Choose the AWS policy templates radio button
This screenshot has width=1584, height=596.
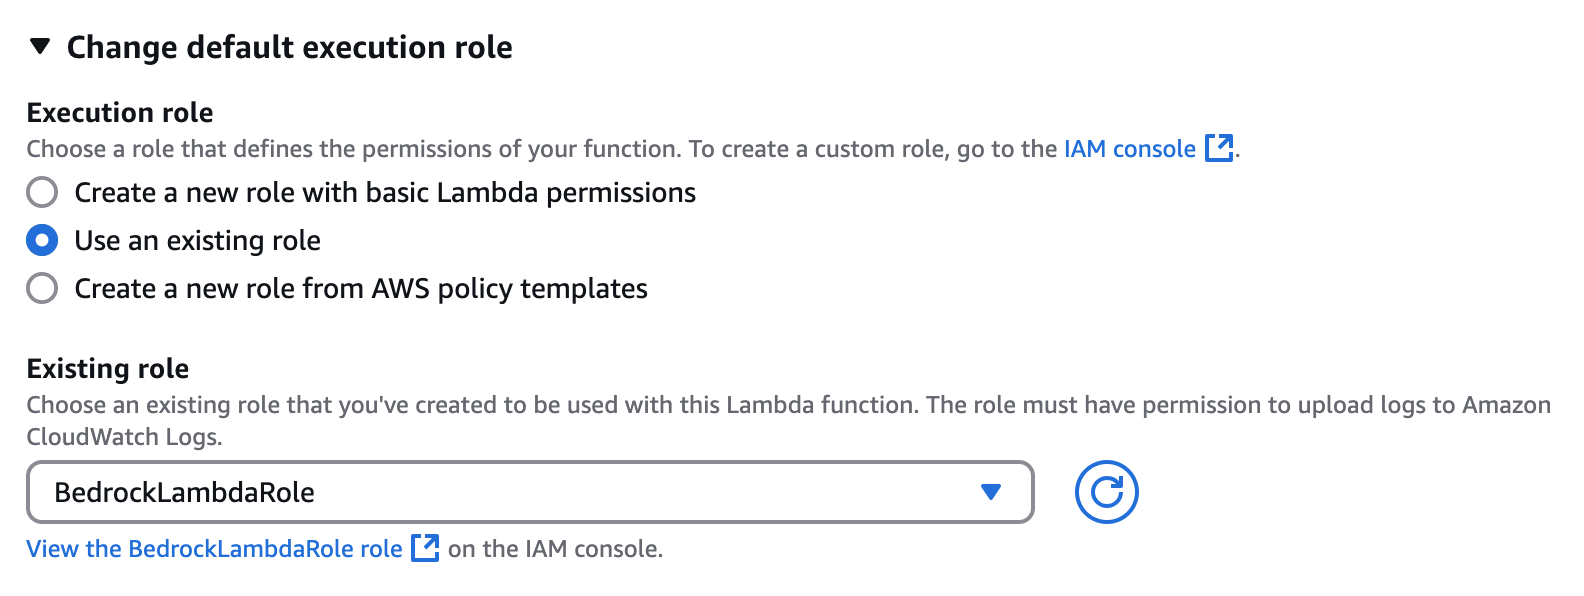coord(42,288)
